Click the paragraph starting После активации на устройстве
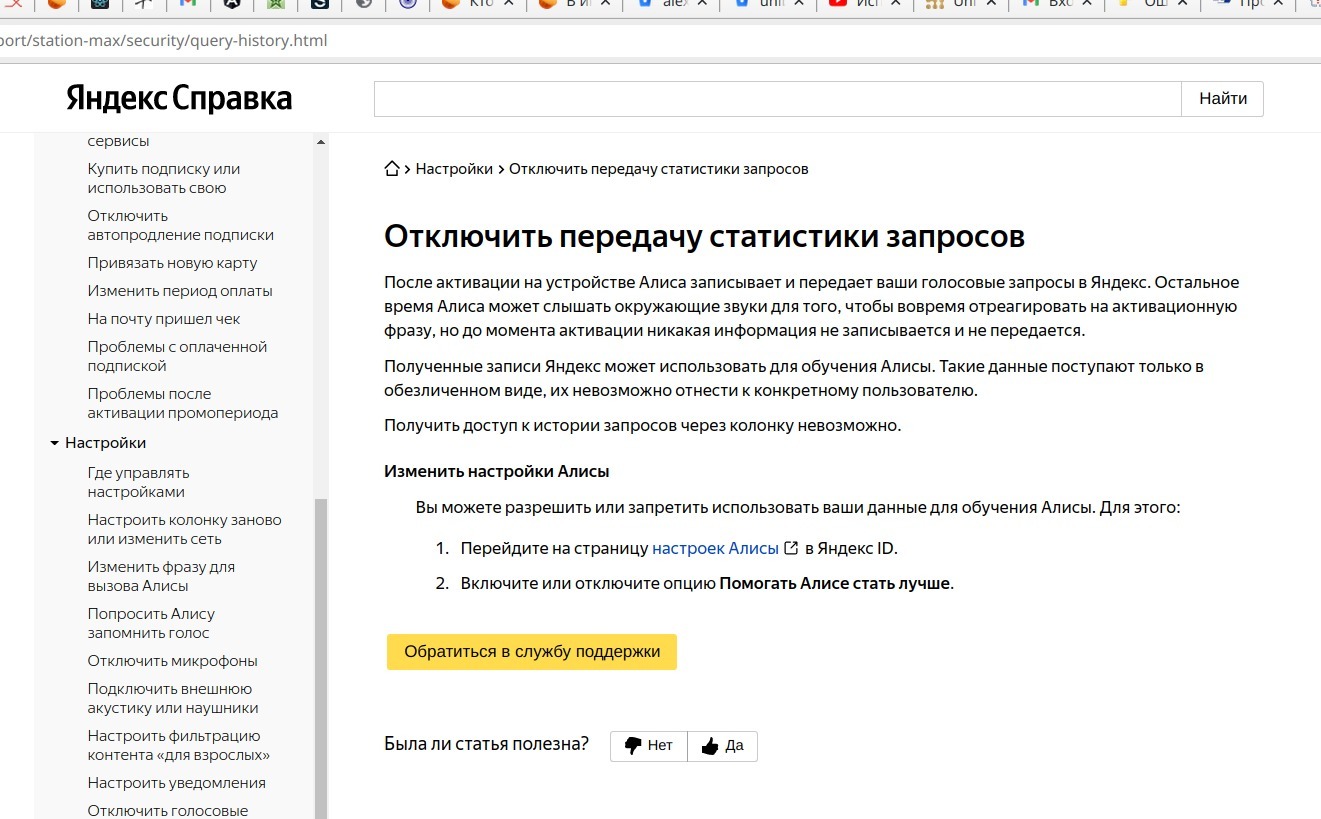Screen dimensions: 1321x819 (812, 306)
